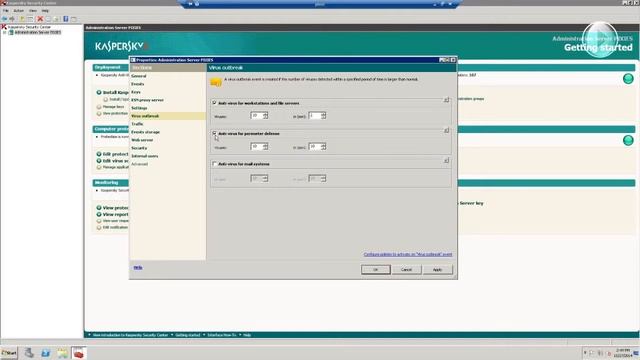Open the Help menu in the menu bar
This screenshot has height=360, width=640.
coord(45,11)
